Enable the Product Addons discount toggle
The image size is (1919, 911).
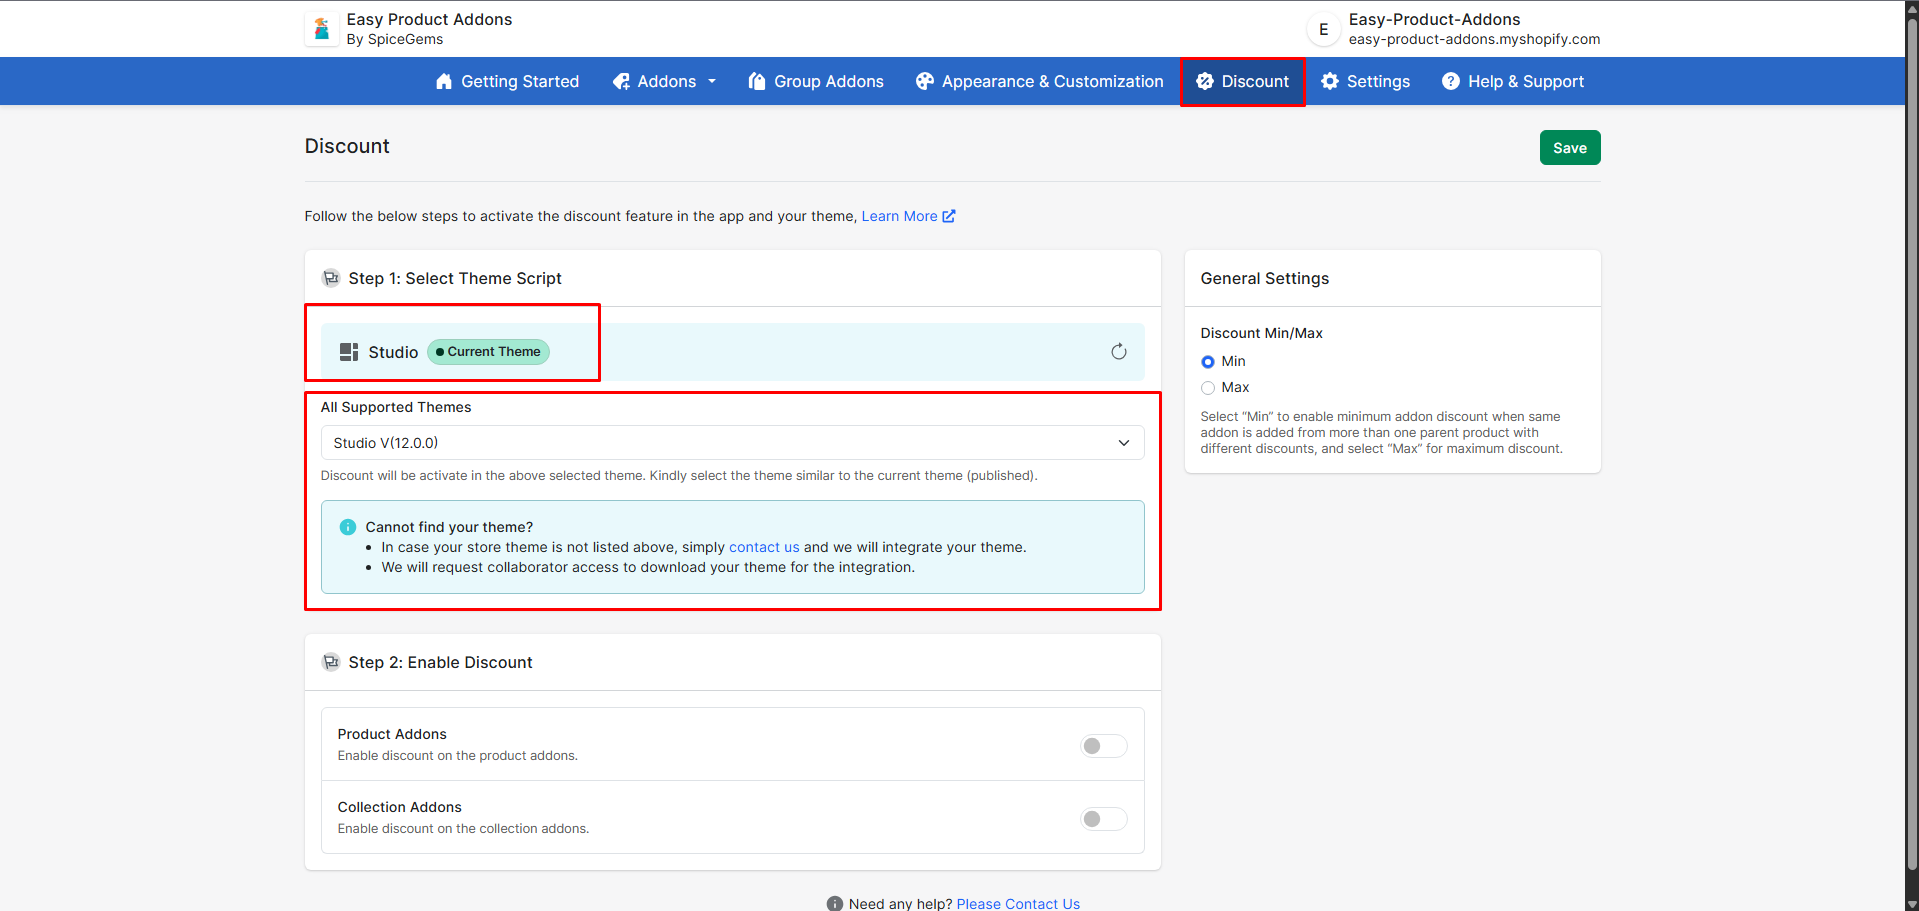click(1103, 746)
